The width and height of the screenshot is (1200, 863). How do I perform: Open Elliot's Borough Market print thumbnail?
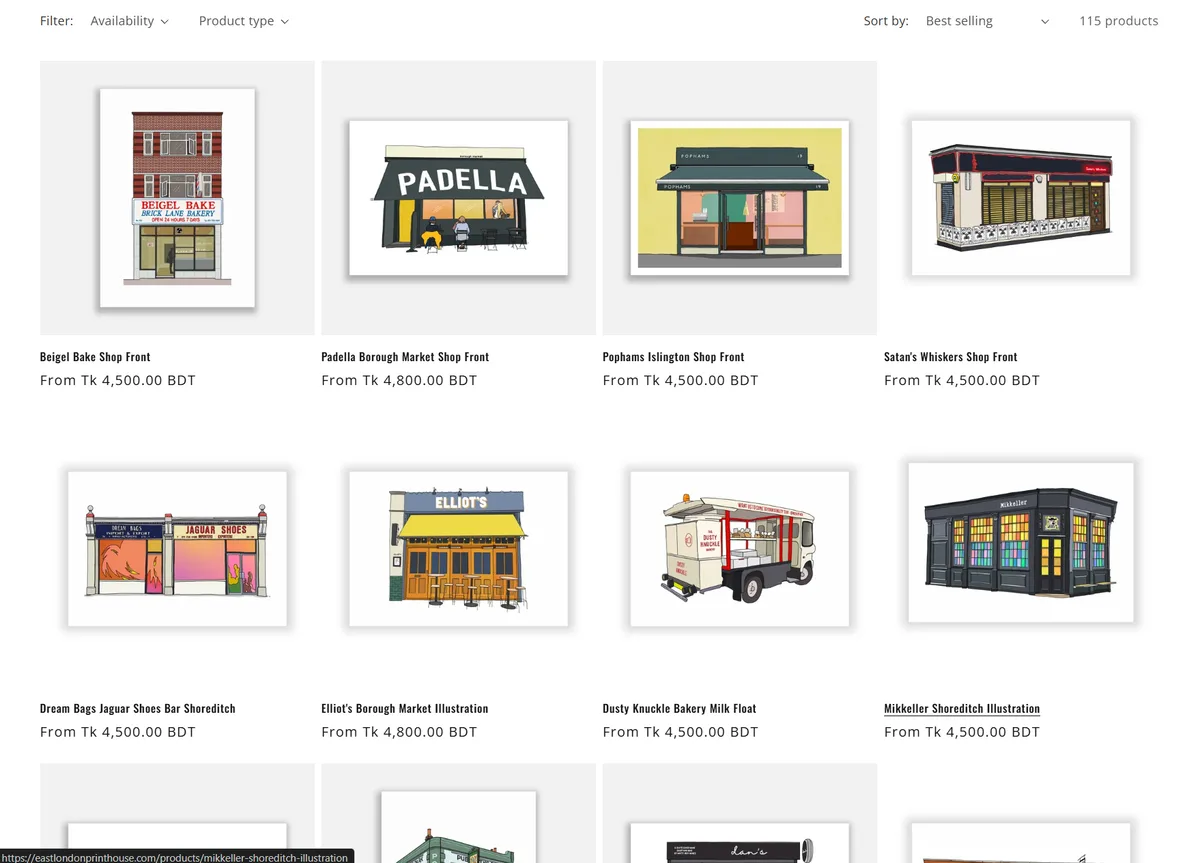[x=458, y=549]
